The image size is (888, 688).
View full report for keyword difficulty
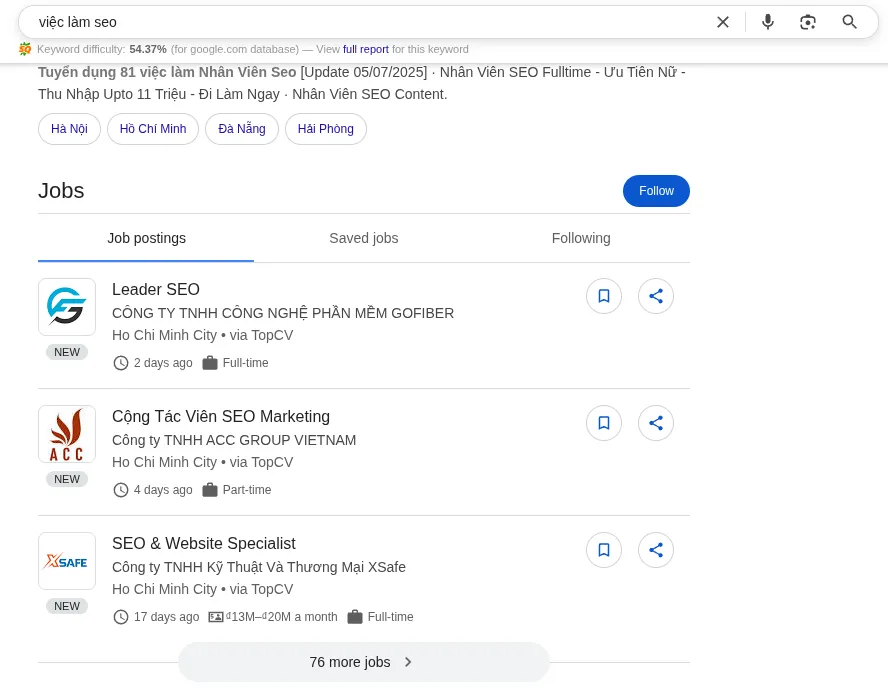[x=365, y=49]
